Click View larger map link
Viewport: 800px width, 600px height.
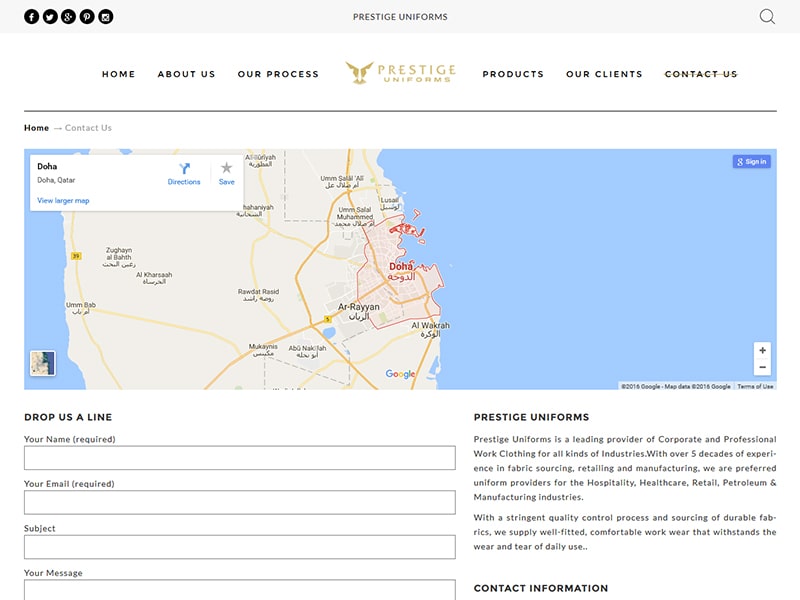click(63, 201)
